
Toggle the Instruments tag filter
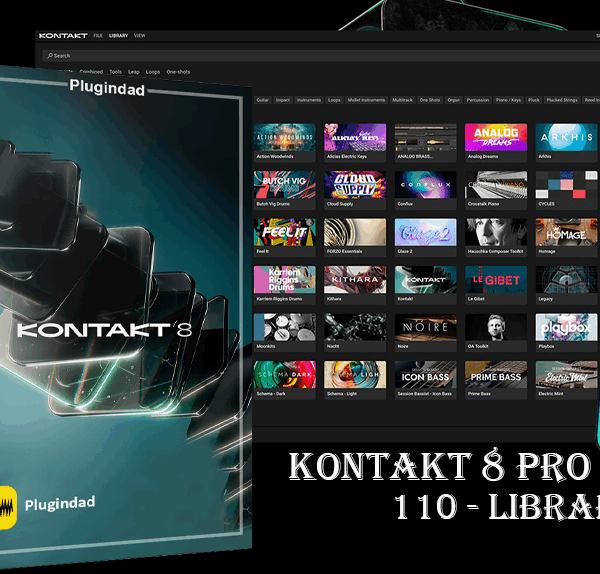point(309,100)
